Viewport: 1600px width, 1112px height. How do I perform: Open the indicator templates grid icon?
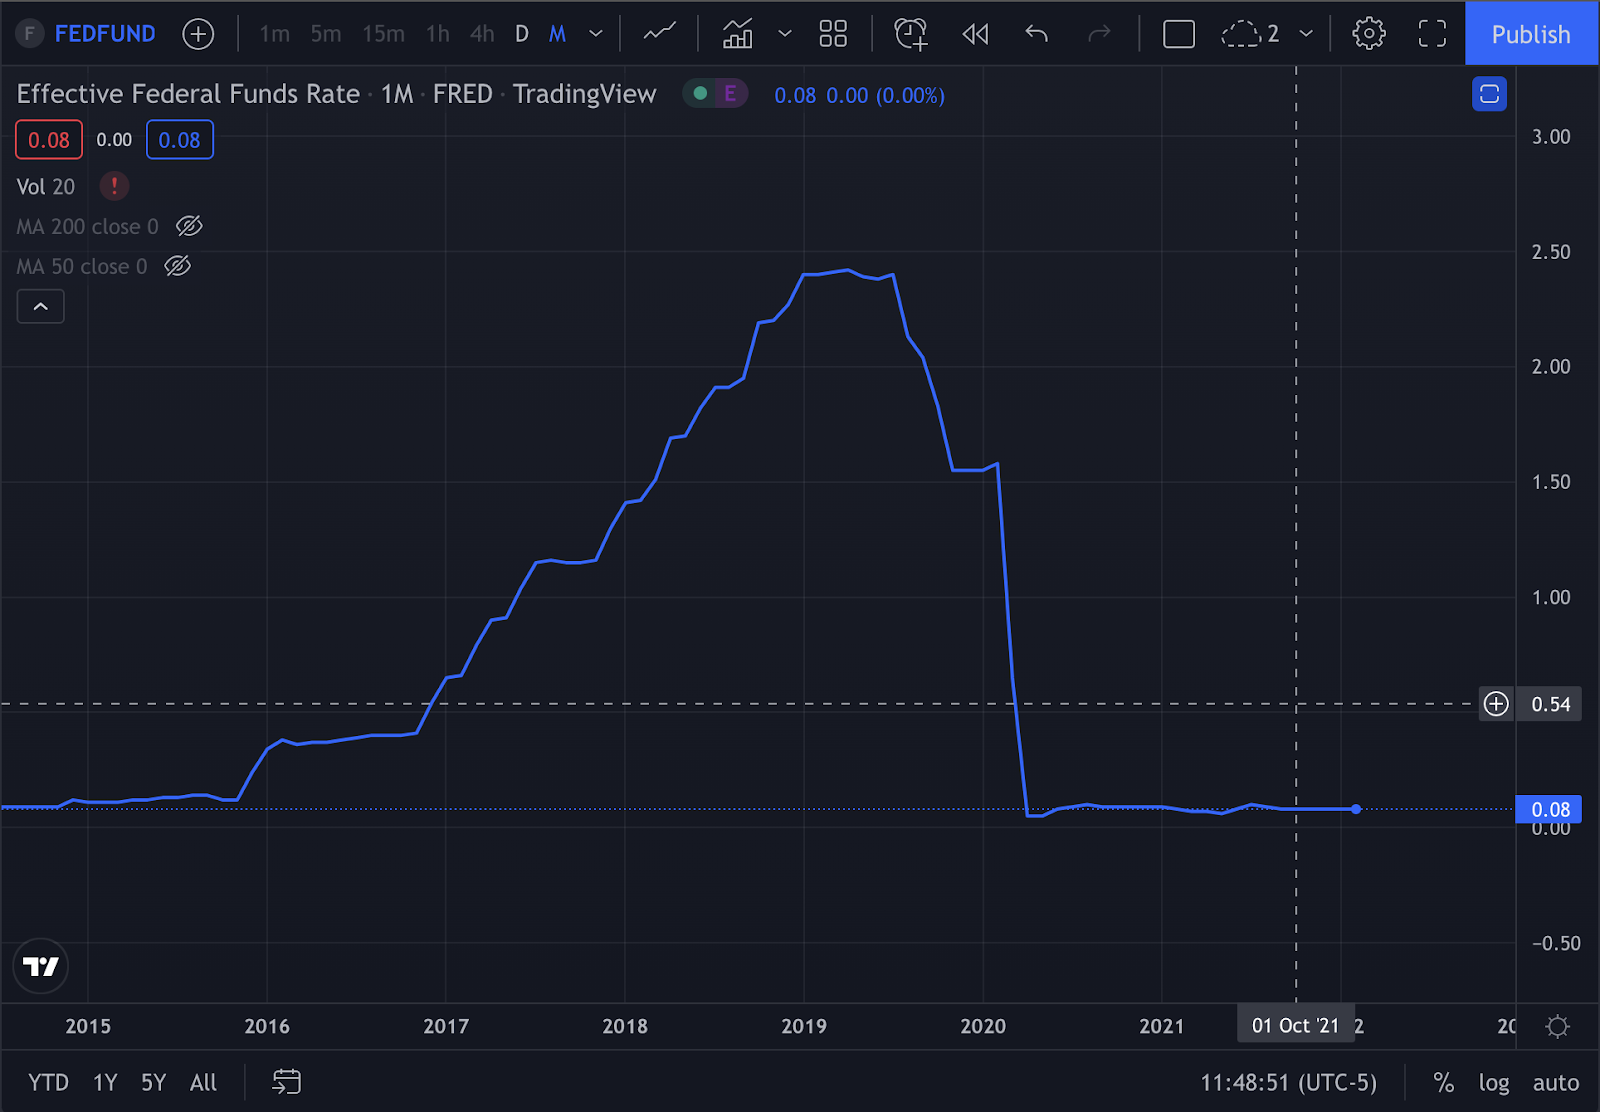pyautogui.click(x=833, y=34)
